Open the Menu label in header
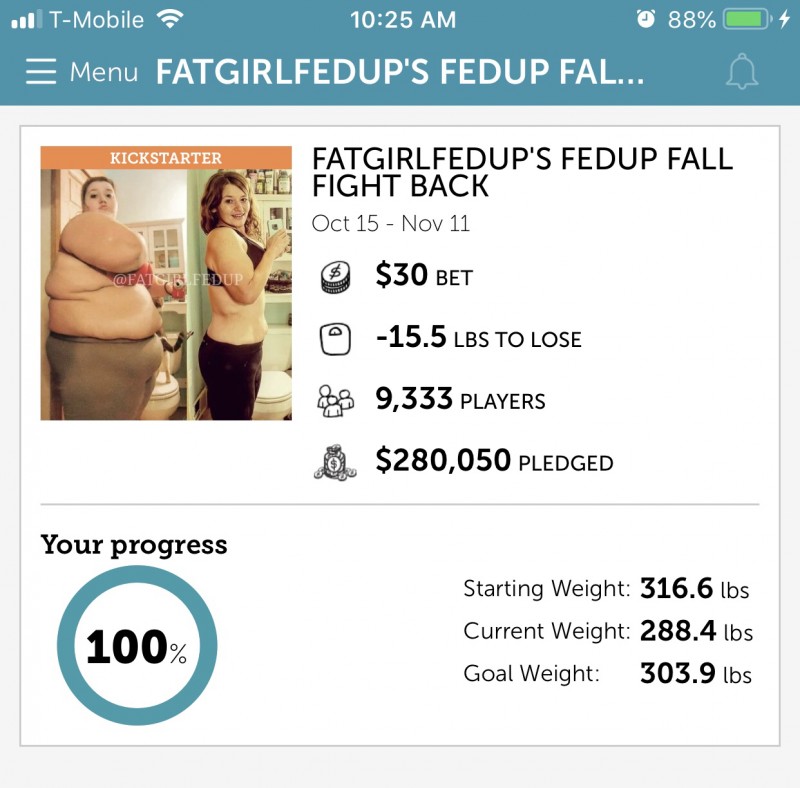 click(104, 72)
